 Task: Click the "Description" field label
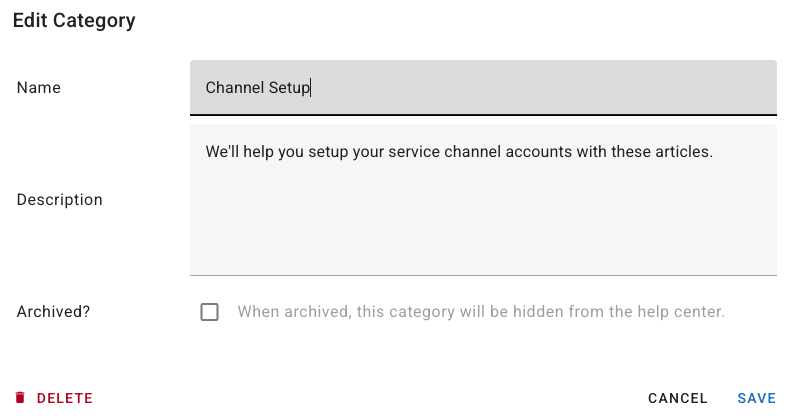[x=60, y=200]
